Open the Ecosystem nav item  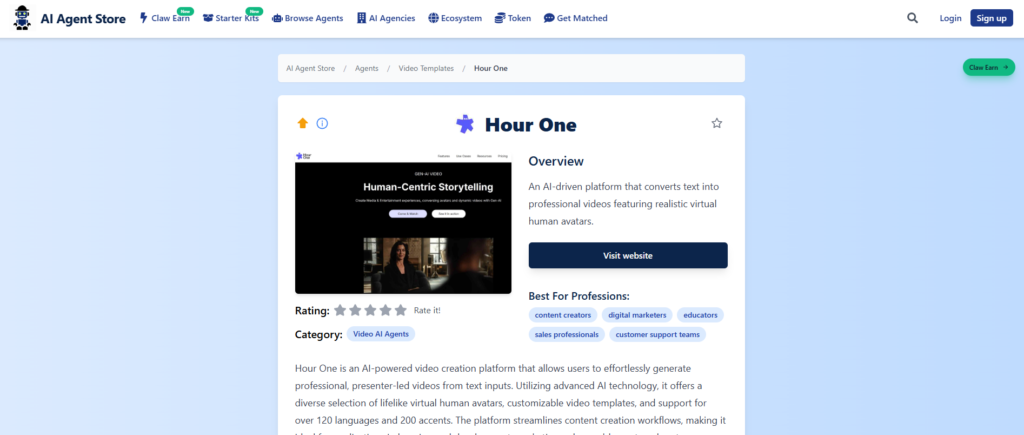[455, 18]
